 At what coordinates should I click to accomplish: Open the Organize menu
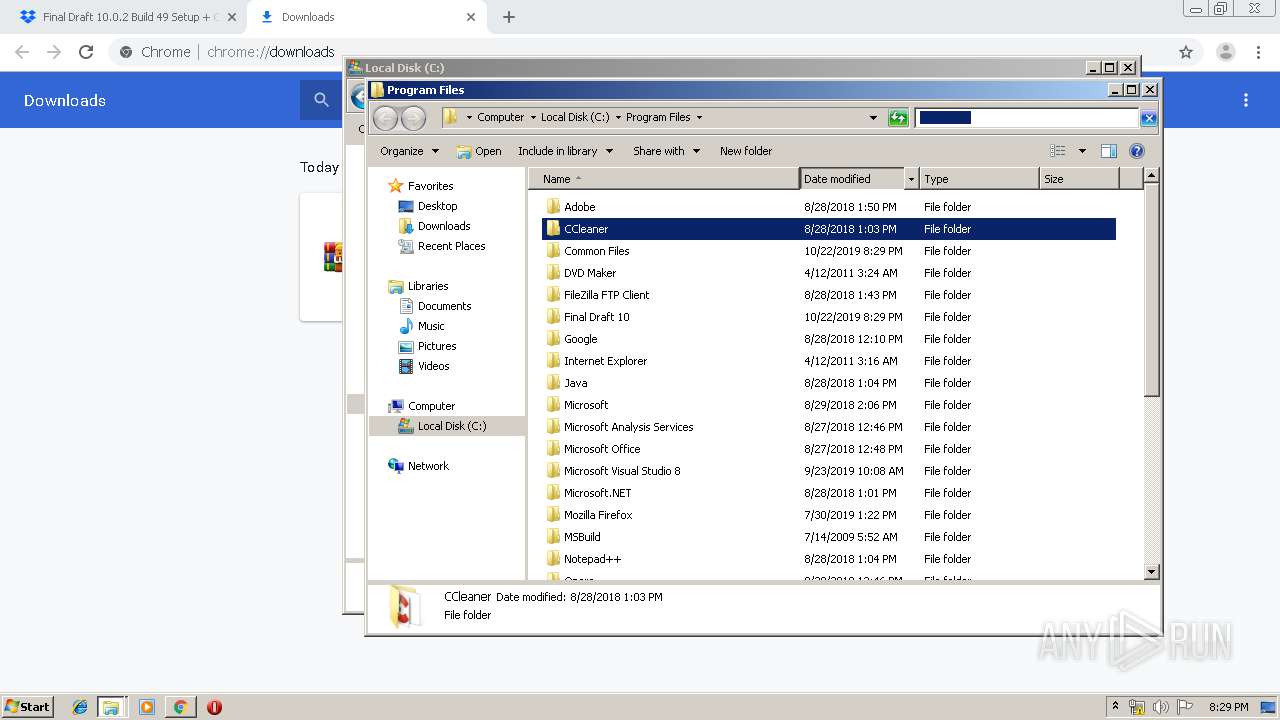(x=409, y=151)
